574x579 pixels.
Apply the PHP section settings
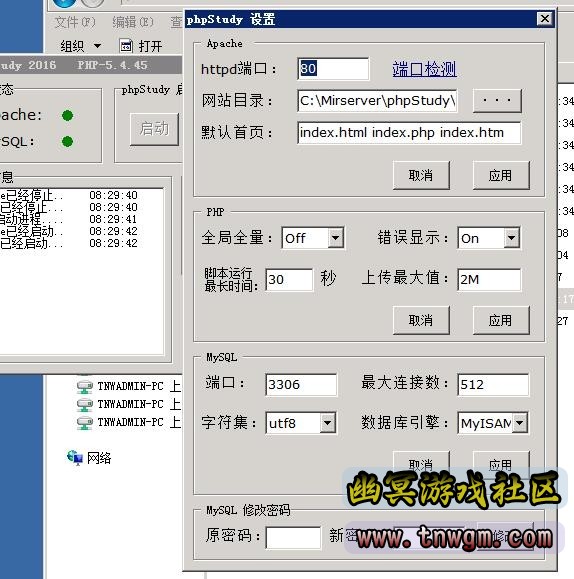501,320
